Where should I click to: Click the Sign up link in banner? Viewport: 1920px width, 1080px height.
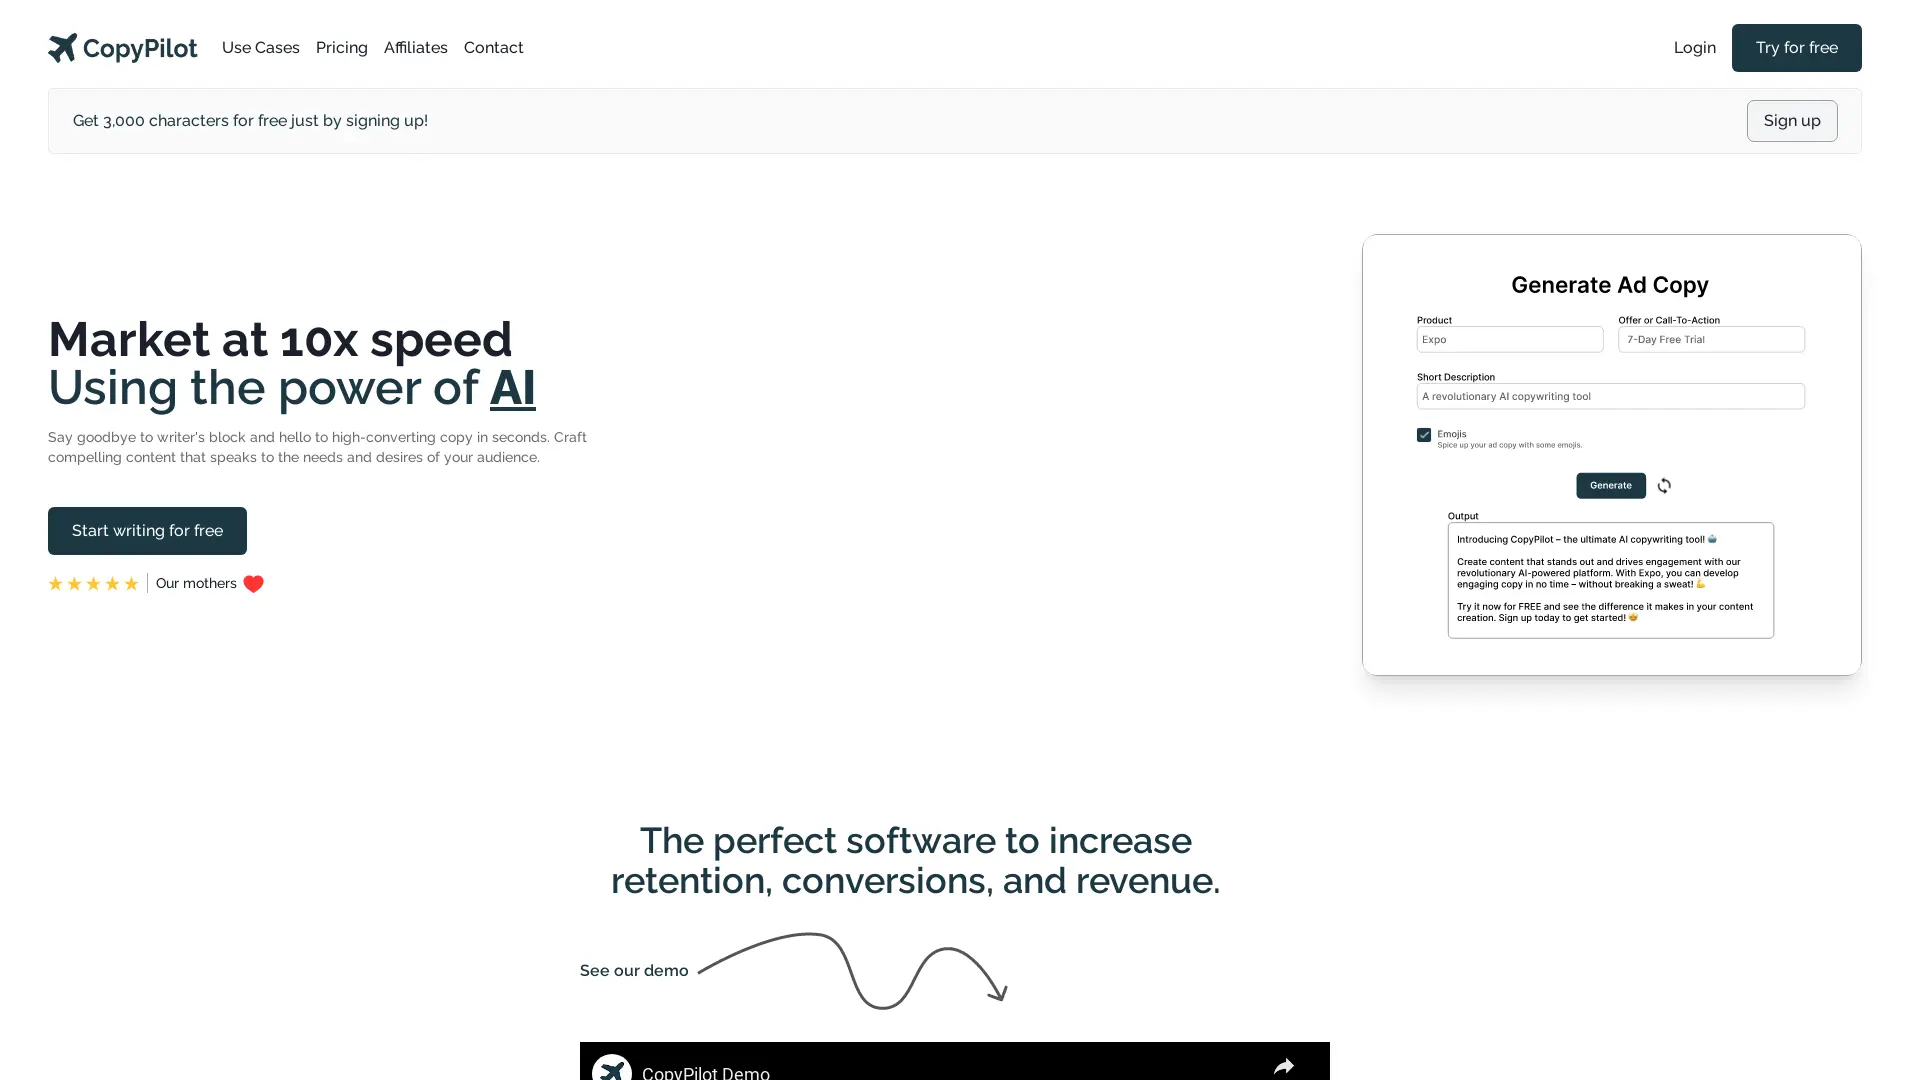tap(1791, 120)
